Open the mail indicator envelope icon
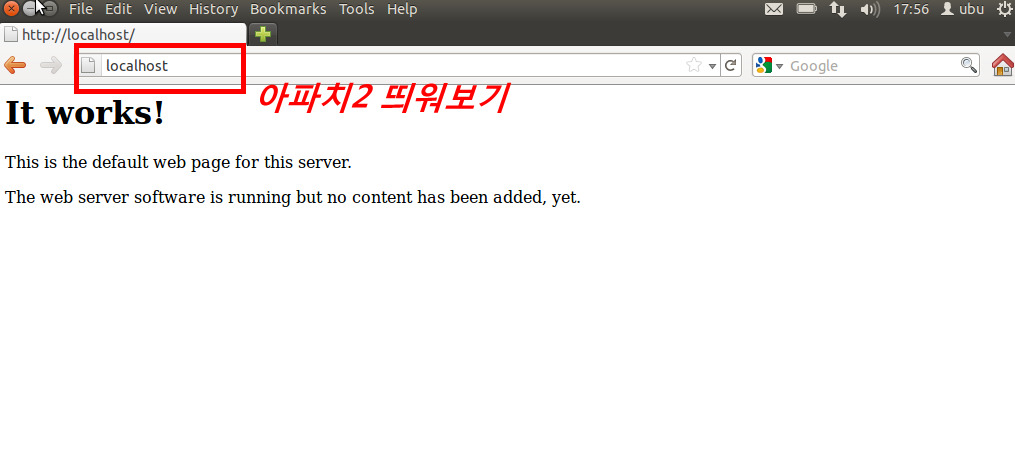The width and height of the screenshot is (1015, 461). [774, 10]
